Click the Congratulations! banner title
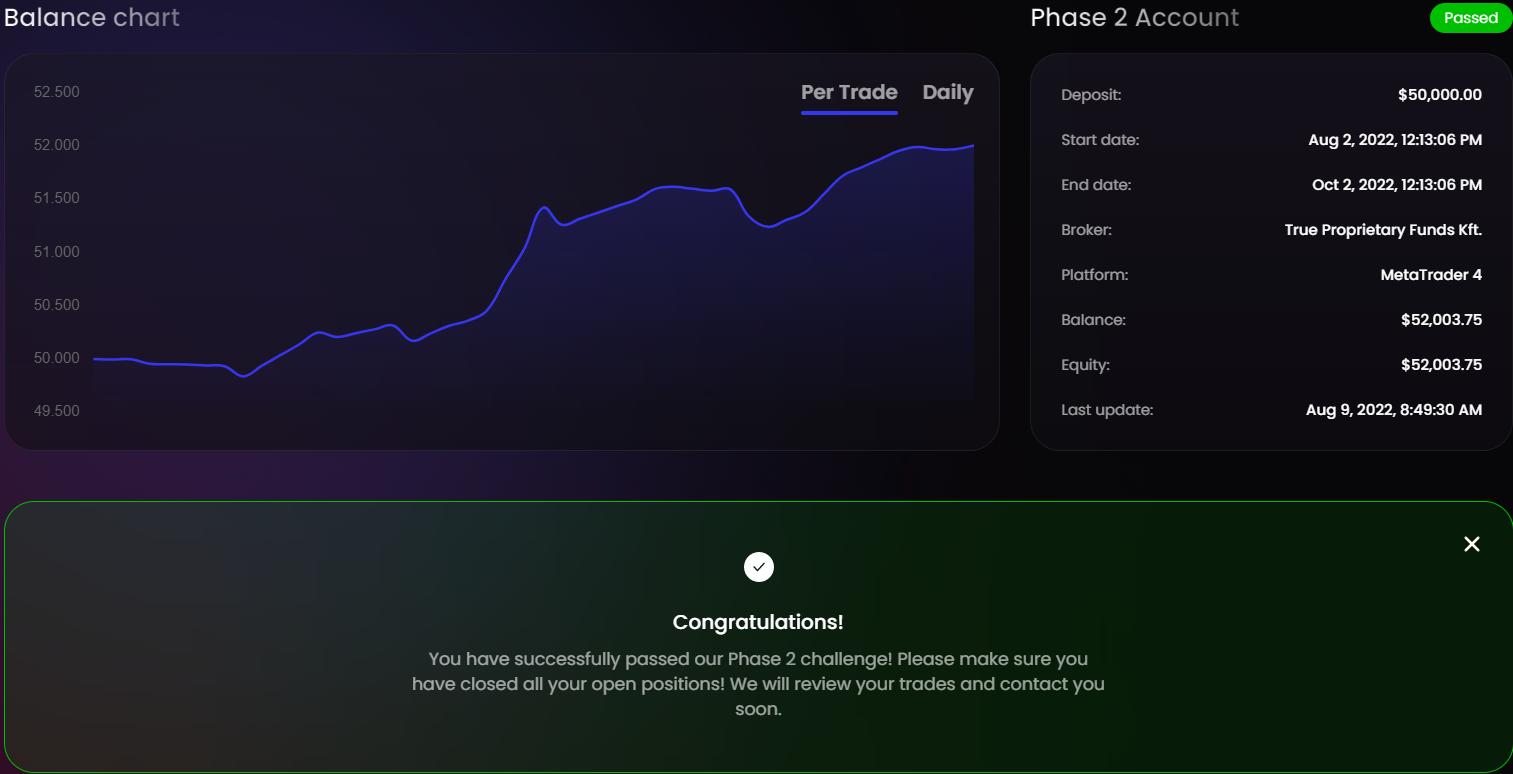 pos(758,622)
